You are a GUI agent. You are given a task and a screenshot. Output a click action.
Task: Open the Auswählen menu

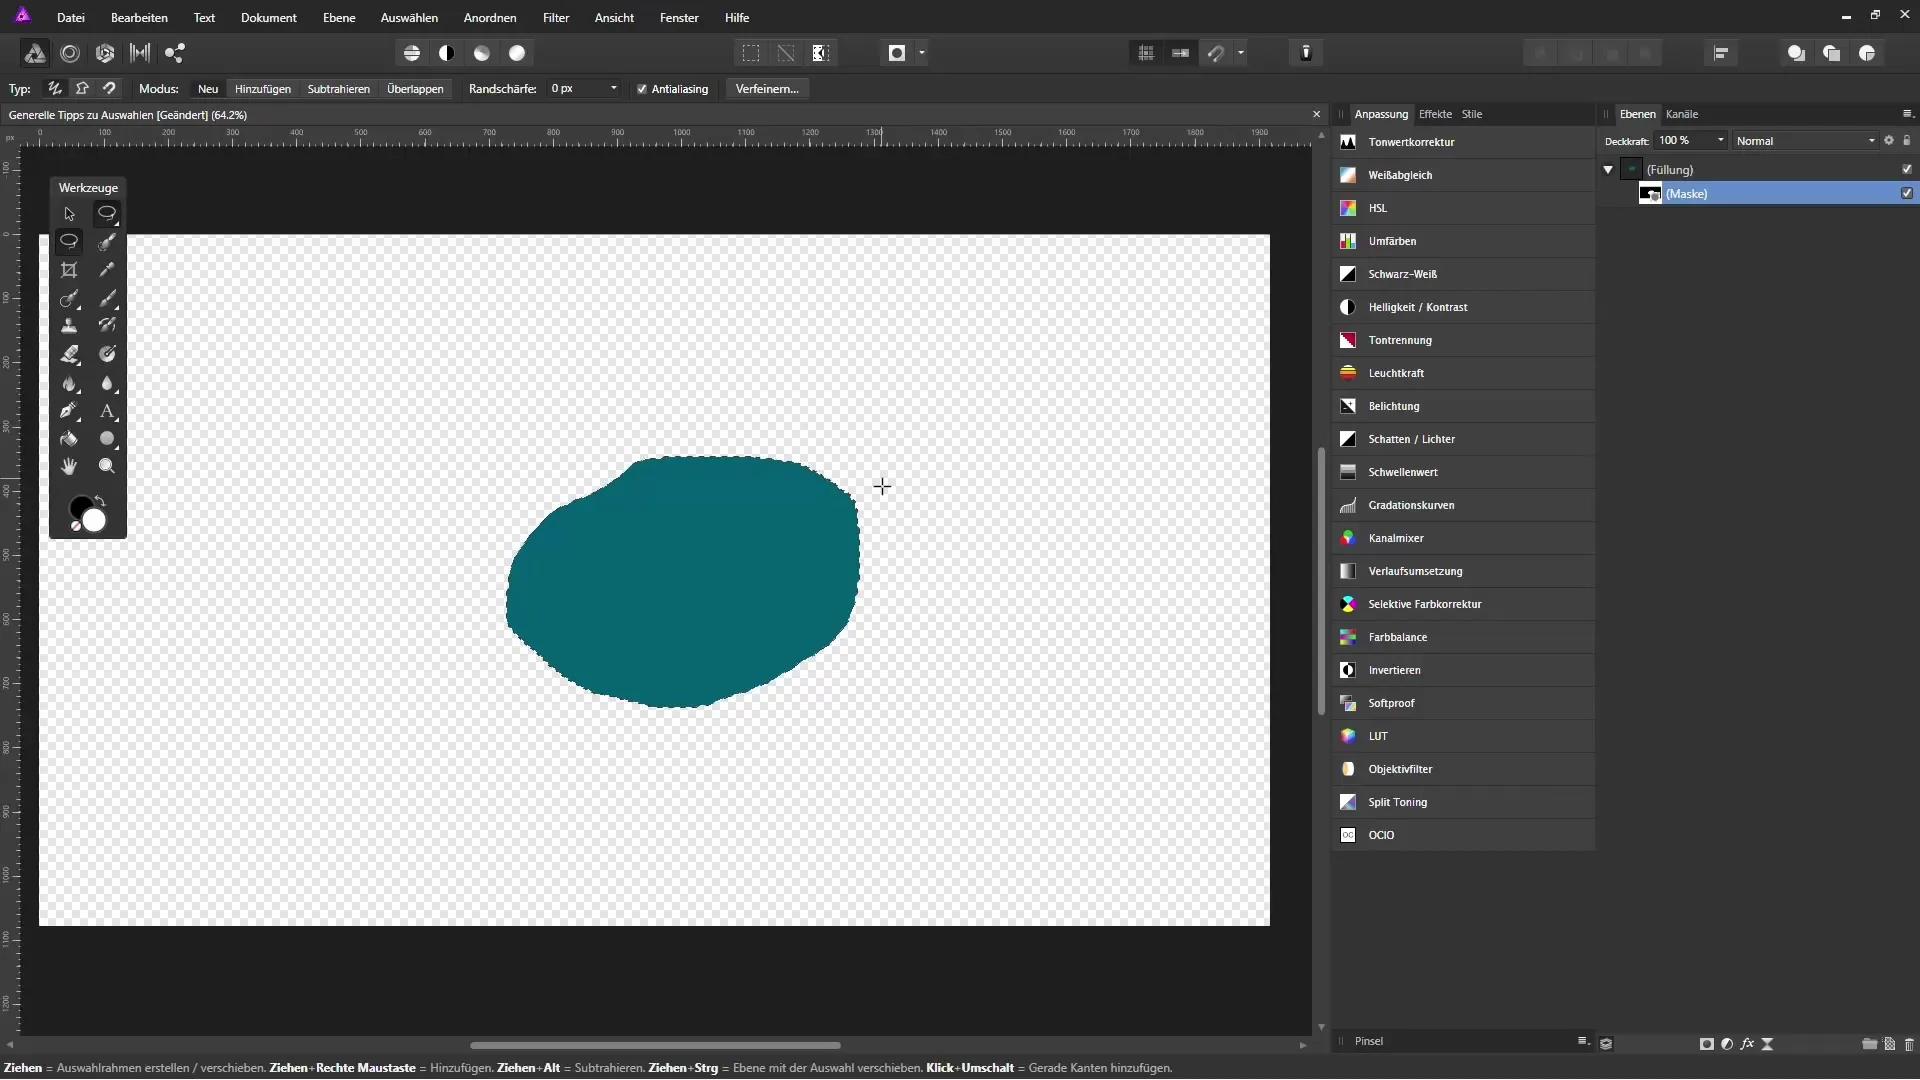(409, 18)
